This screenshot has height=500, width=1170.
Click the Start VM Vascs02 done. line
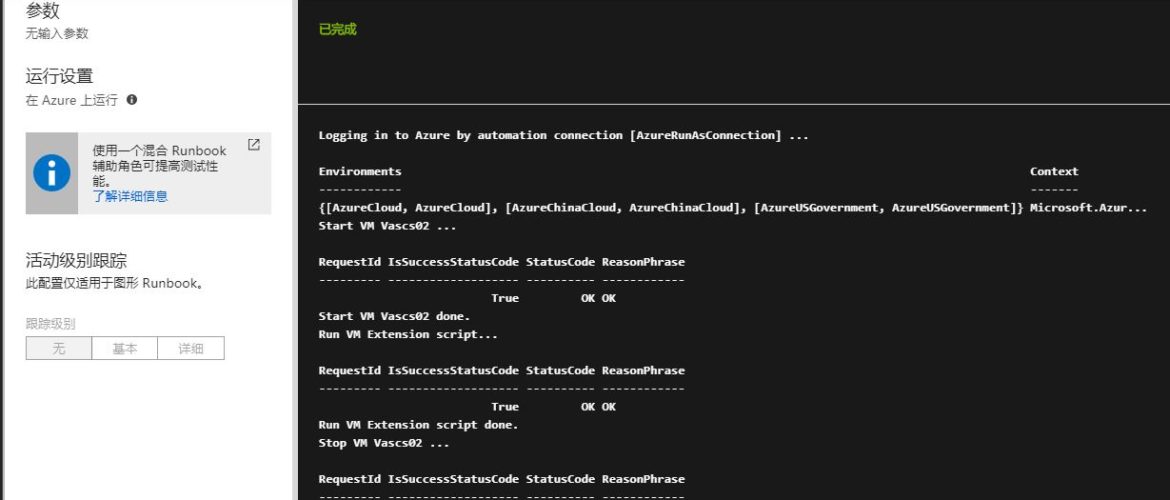pos(394,316)
